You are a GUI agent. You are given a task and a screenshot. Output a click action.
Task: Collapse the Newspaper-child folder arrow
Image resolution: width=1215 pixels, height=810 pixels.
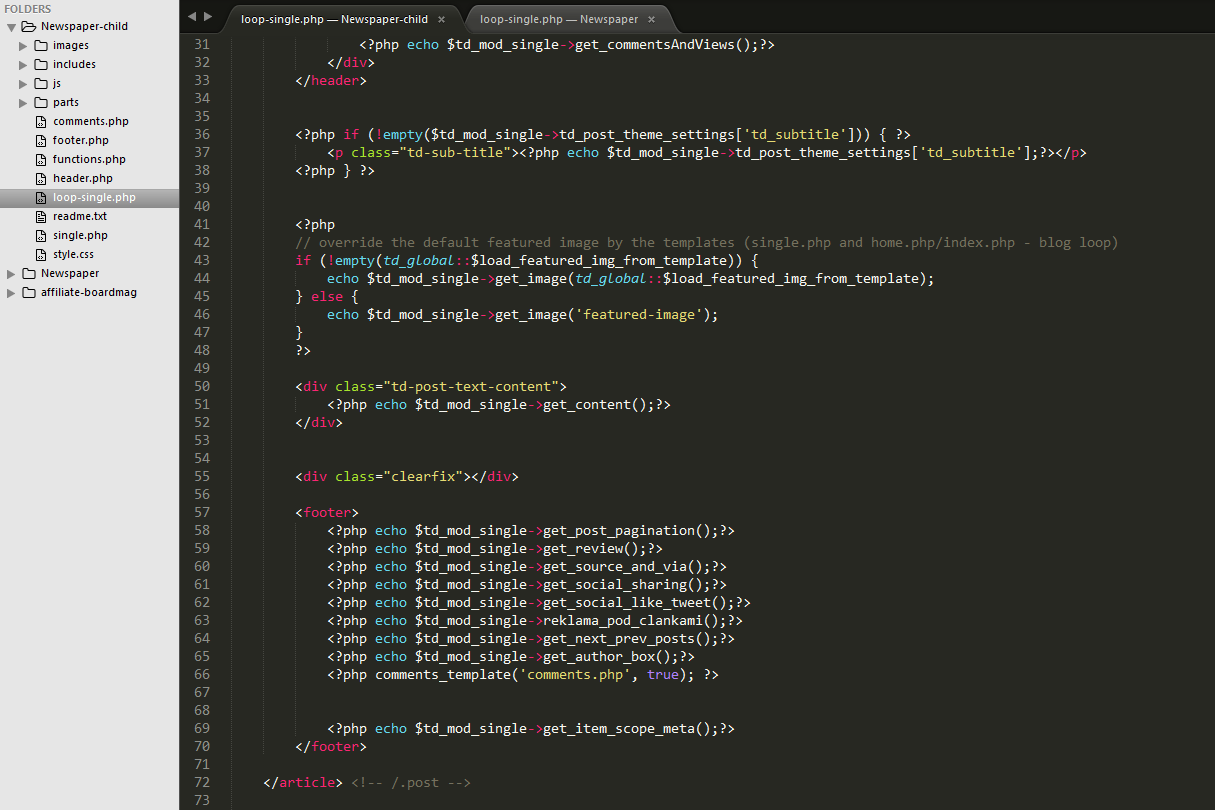coord(11,27)
